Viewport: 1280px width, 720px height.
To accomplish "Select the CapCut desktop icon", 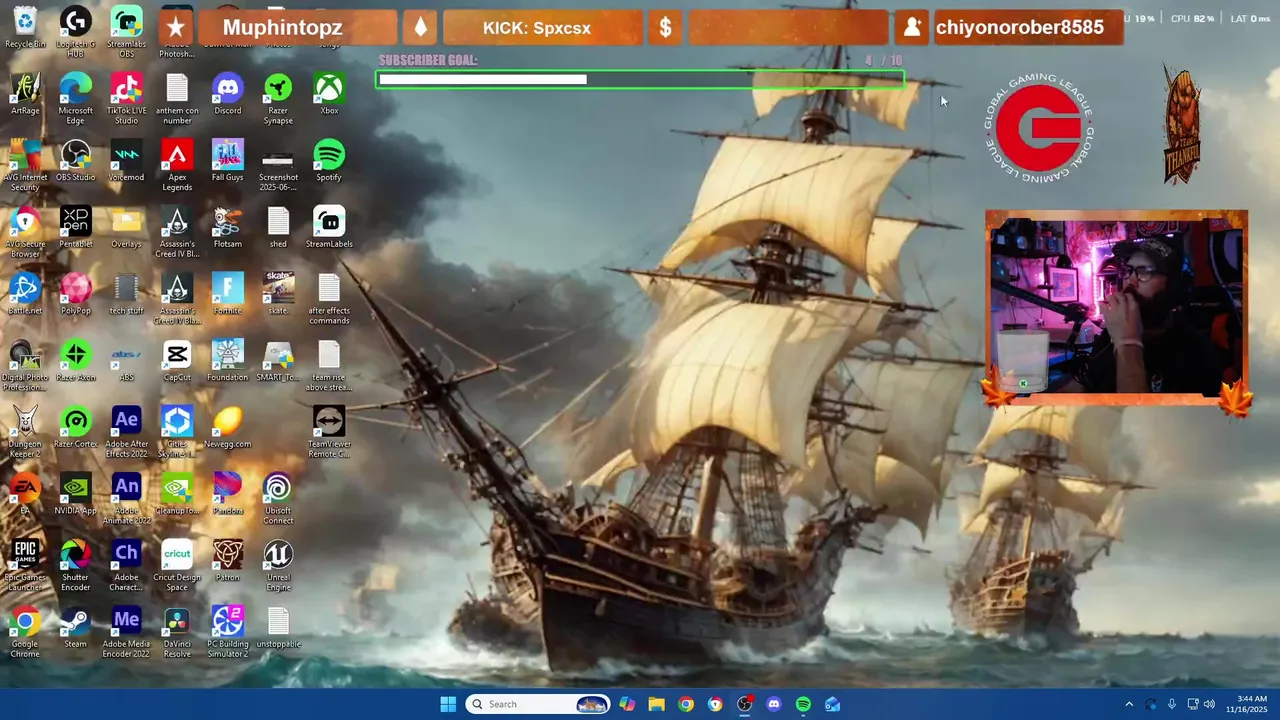I will [177, 361].
